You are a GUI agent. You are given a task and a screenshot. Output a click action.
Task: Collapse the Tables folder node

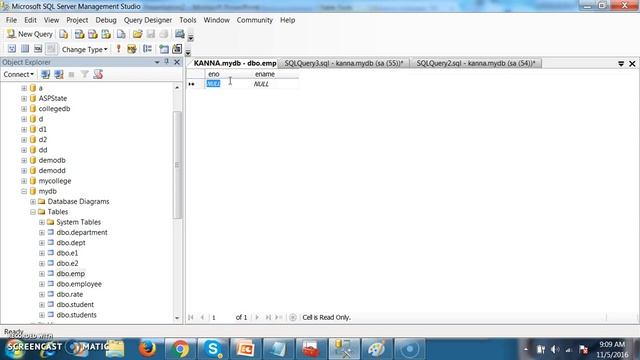[33, 212]
